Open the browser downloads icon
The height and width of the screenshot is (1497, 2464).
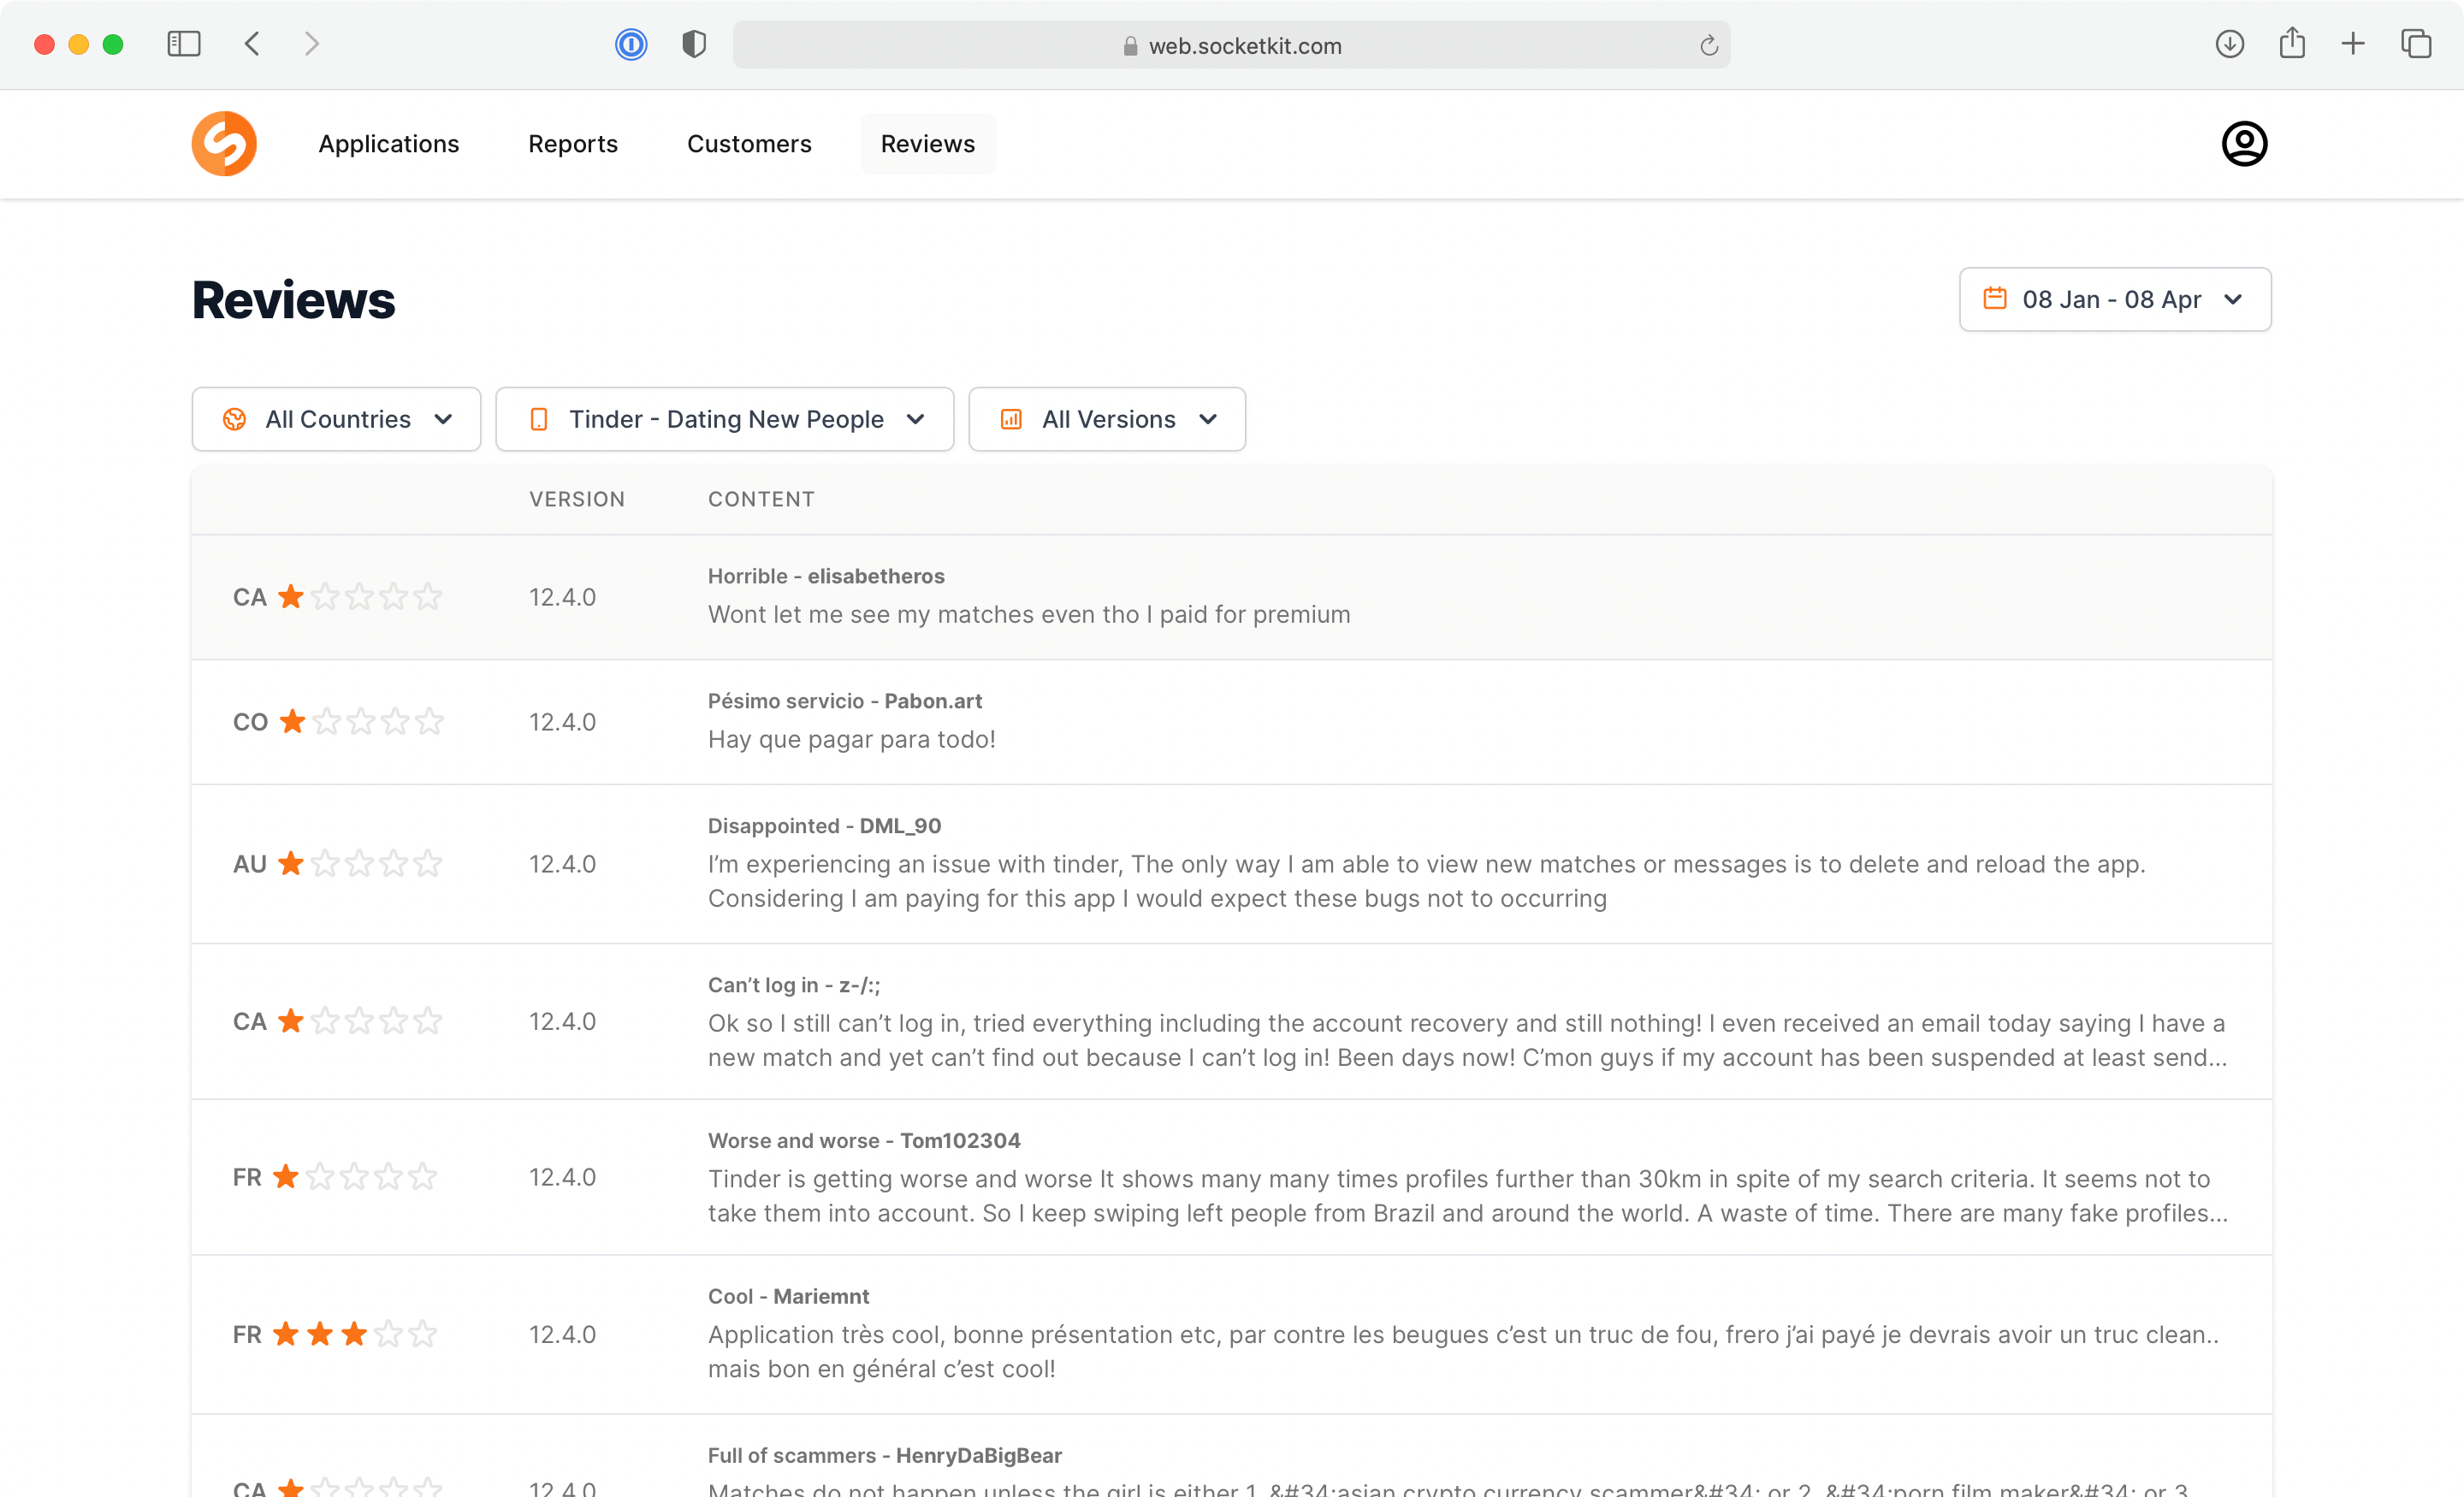click(x=2229, y=43)
